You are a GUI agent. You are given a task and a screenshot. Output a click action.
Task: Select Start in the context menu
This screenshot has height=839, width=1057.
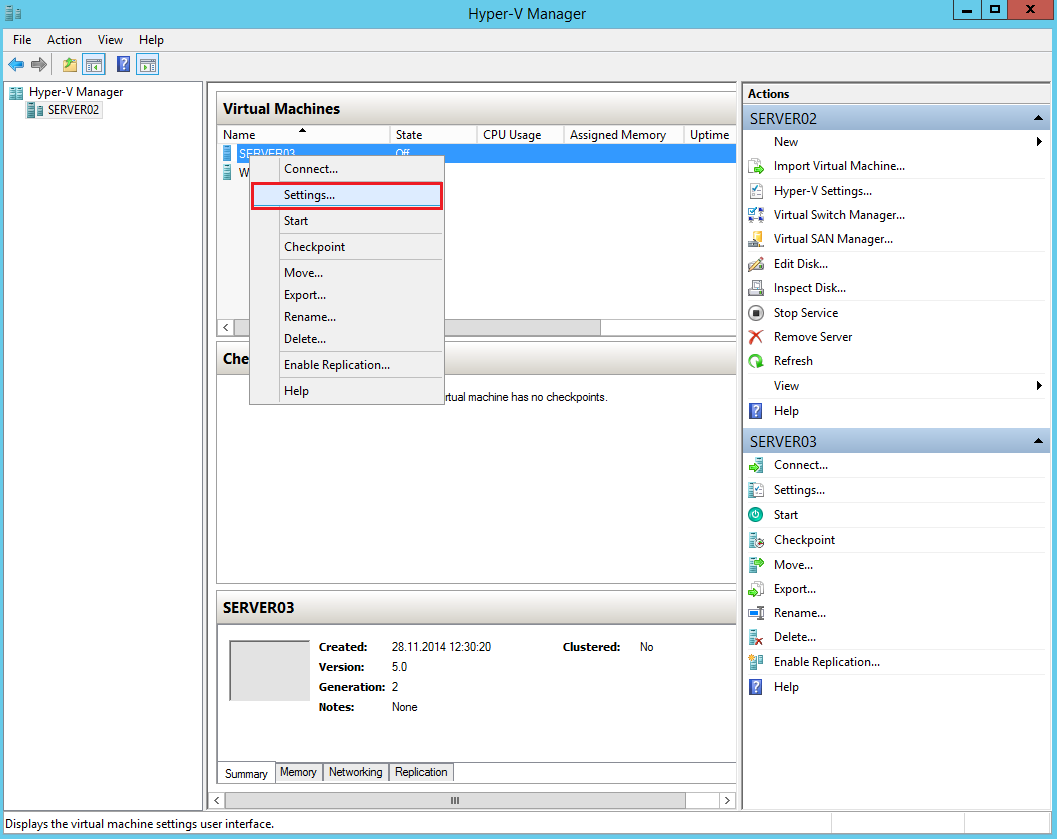347,221
